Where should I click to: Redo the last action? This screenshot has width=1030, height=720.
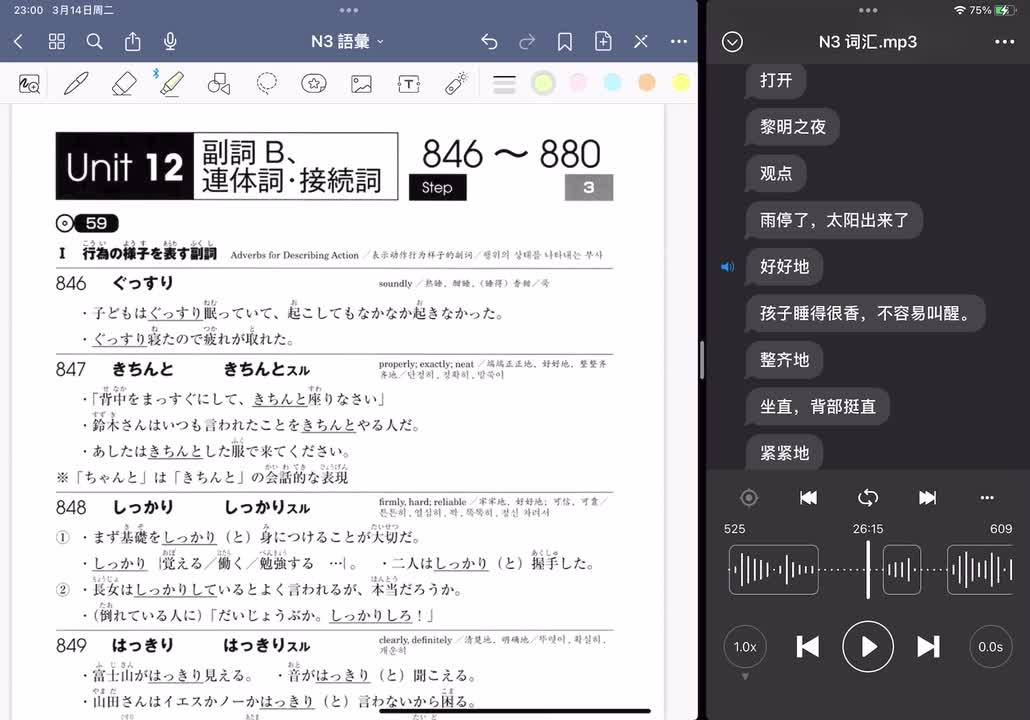(527, 42)
